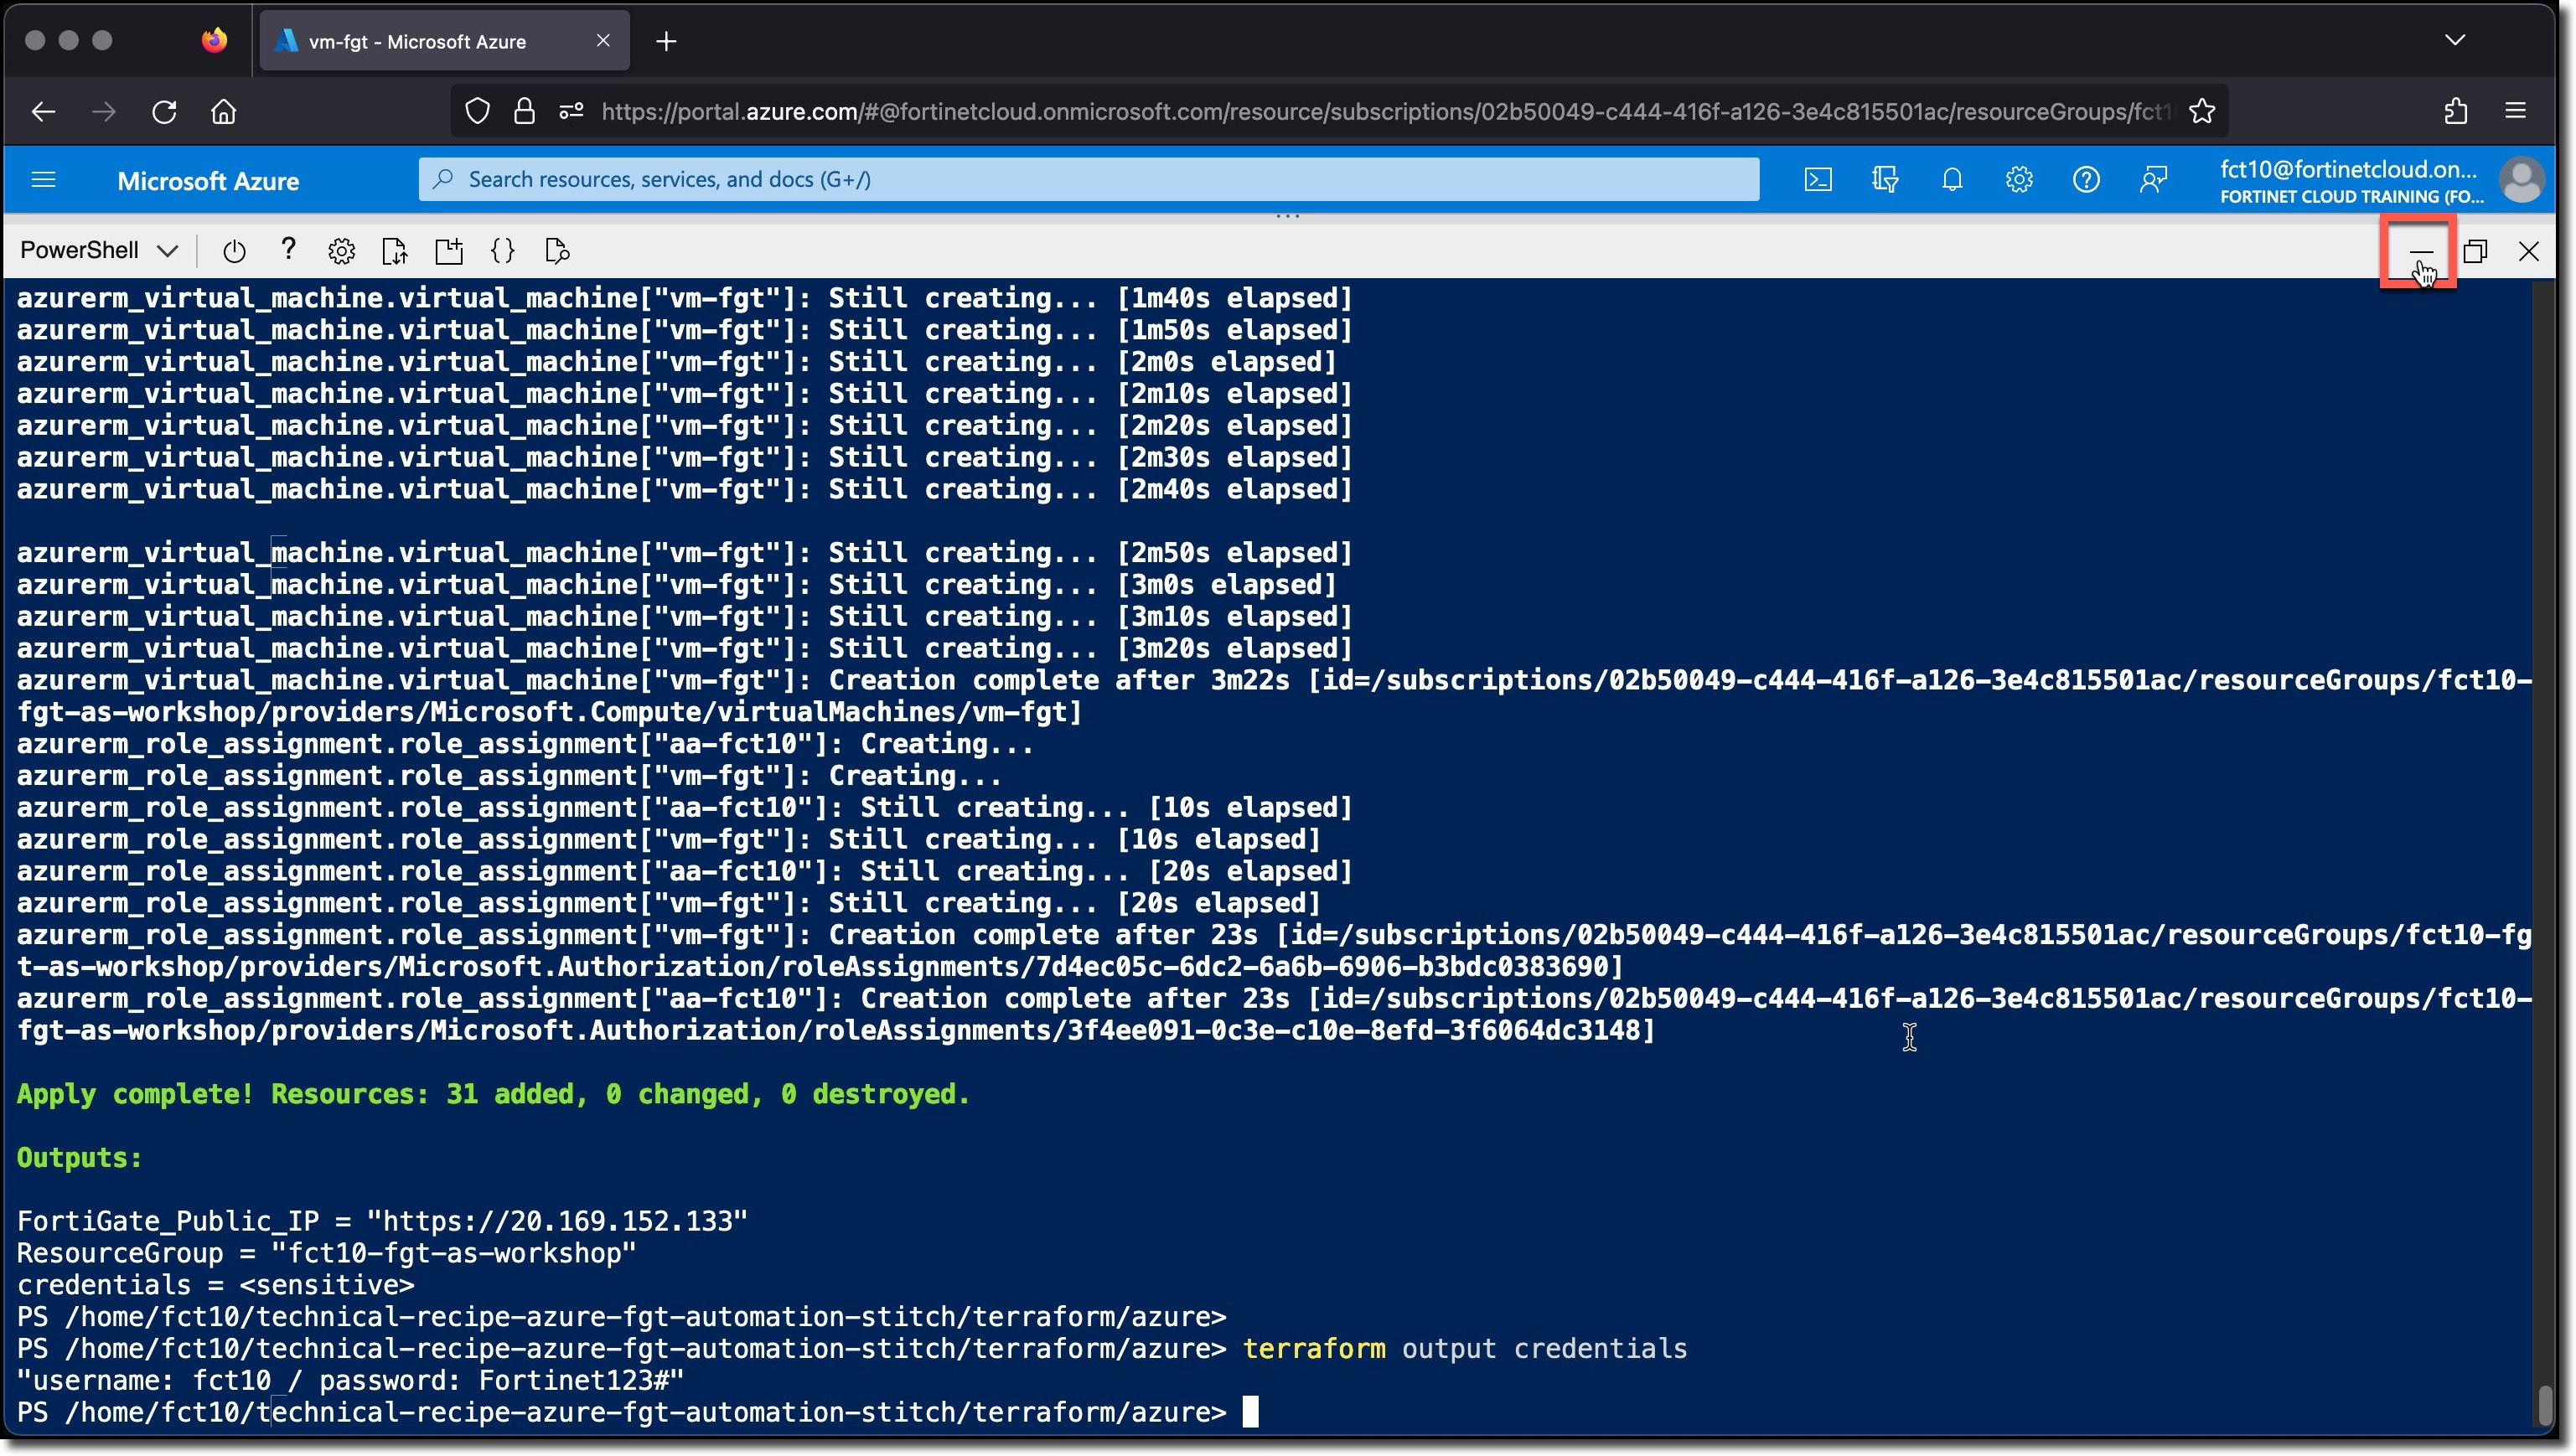Click the browser back arrow

tap(43, 111)
